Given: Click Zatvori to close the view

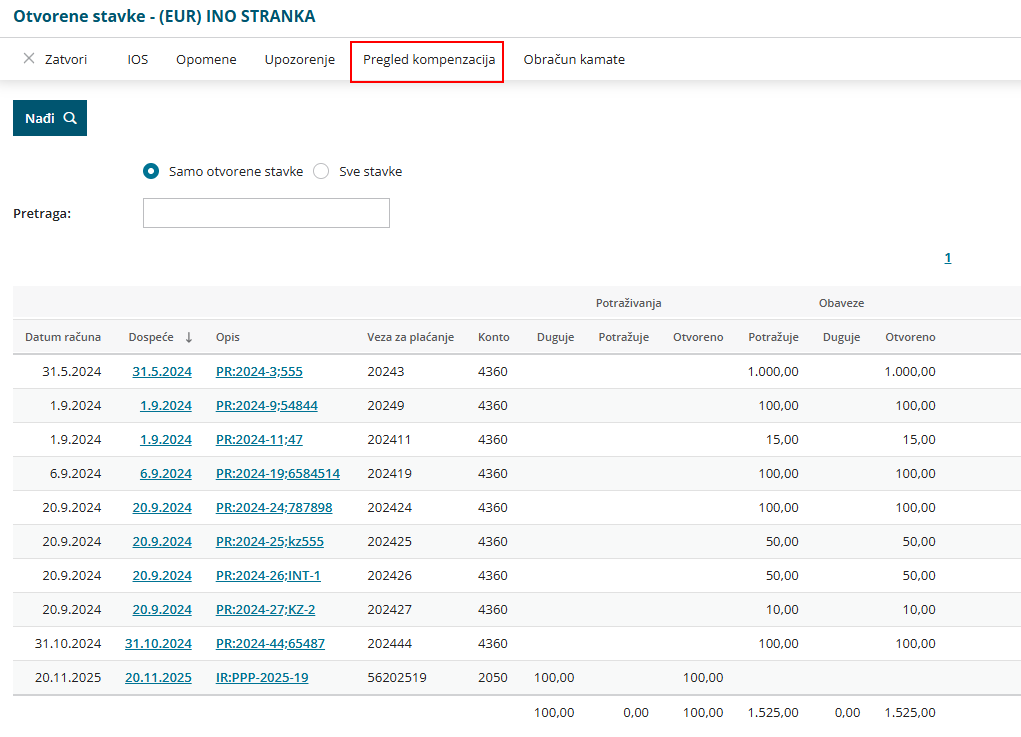Looking at the screenshot, I should (x=66, y=59).
